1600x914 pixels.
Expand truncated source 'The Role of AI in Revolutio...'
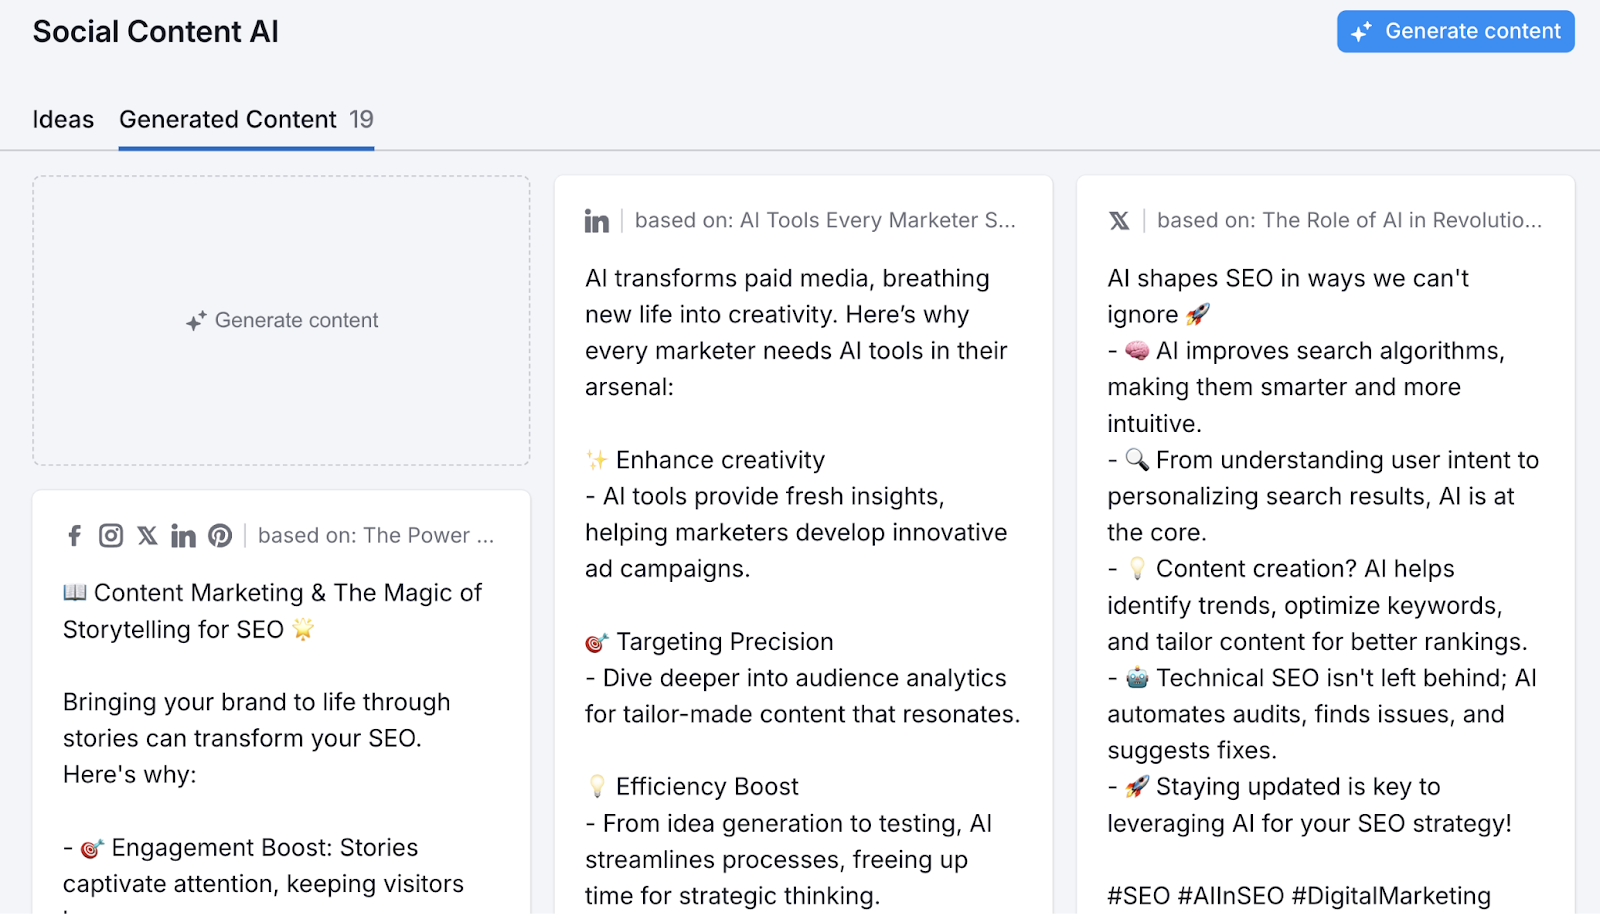tap(1400, 220)
